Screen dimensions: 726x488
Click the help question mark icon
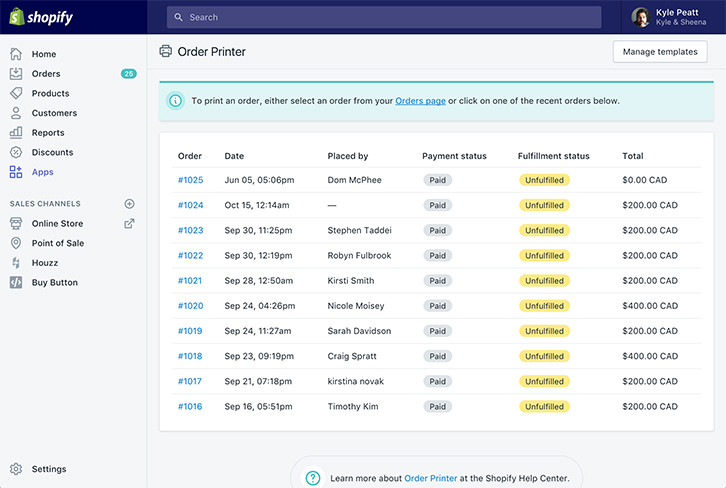click(x=313, y=478)
